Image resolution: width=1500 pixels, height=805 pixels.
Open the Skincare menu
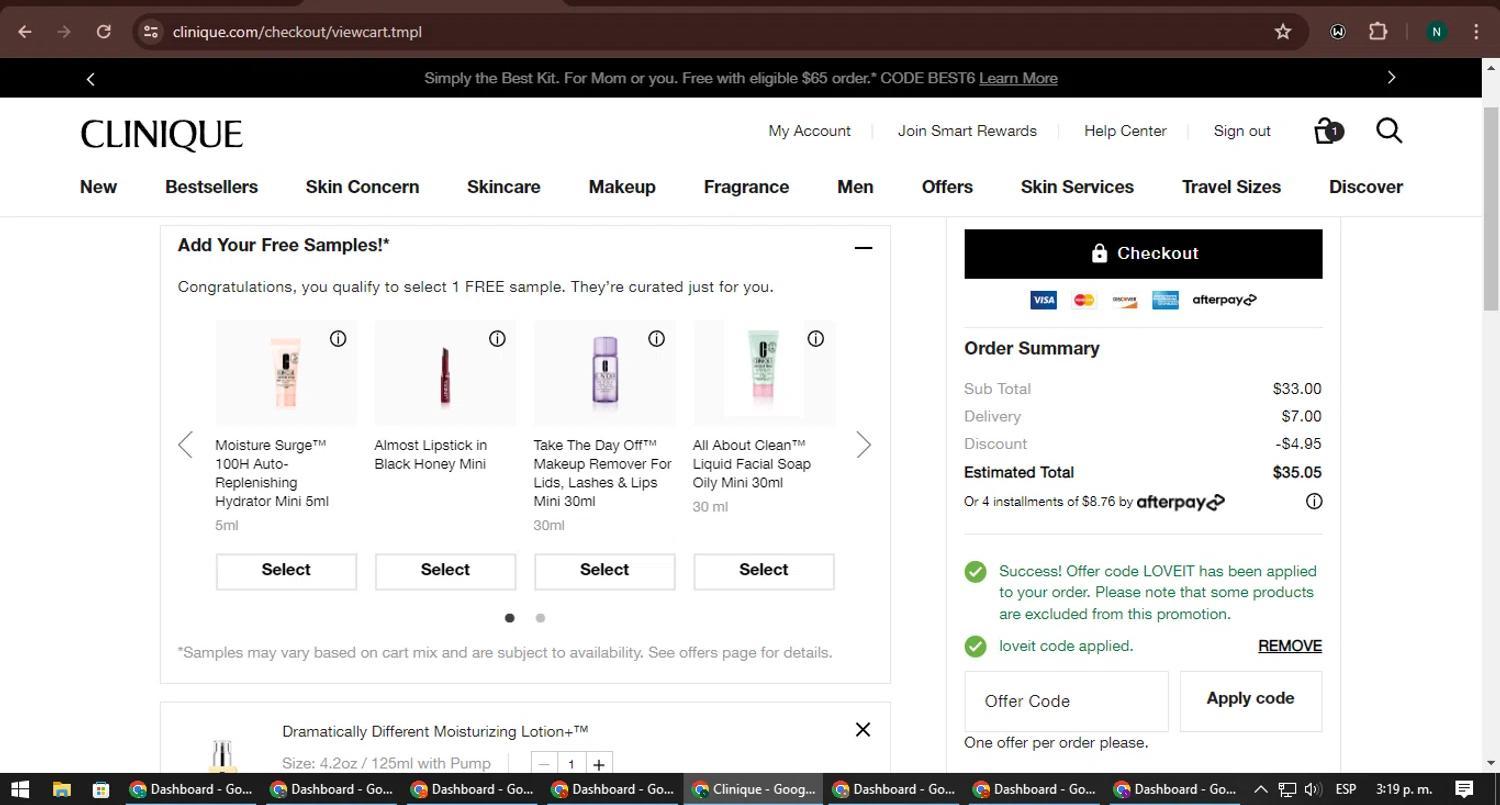click(503, 187)
